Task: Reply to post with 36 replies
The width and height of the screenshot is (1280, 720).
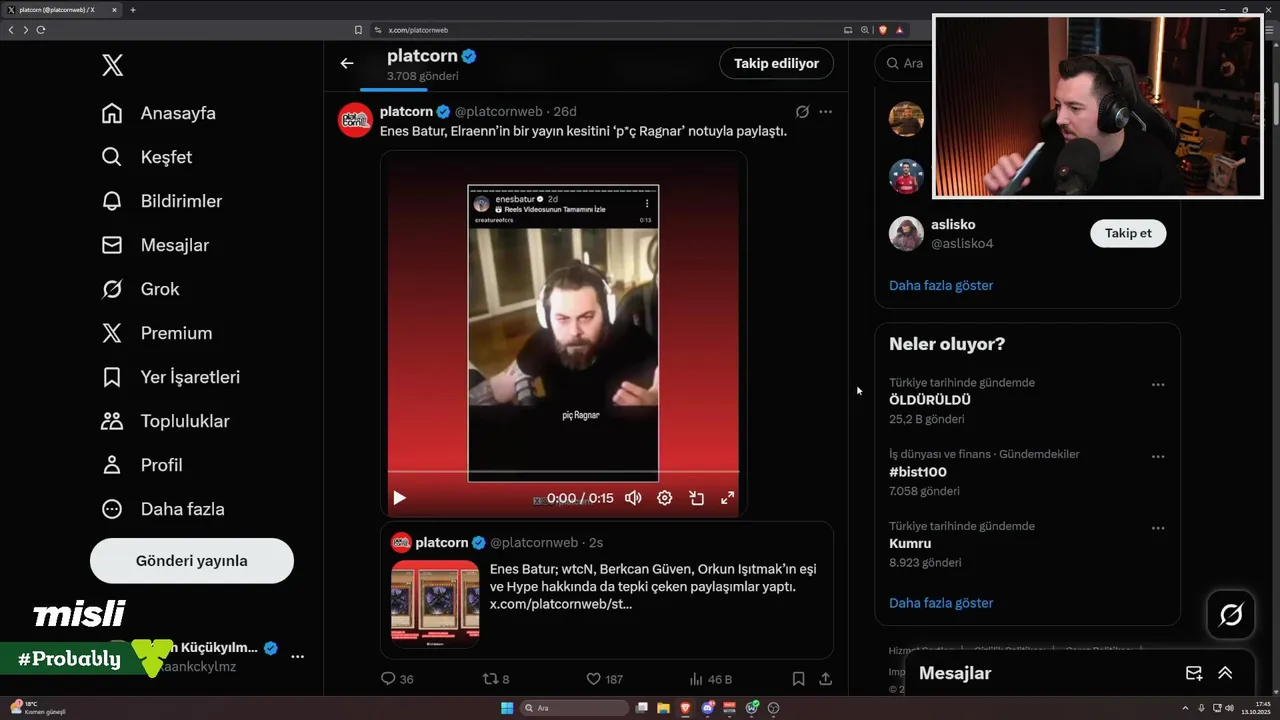Action: click(x=397, y=679)
